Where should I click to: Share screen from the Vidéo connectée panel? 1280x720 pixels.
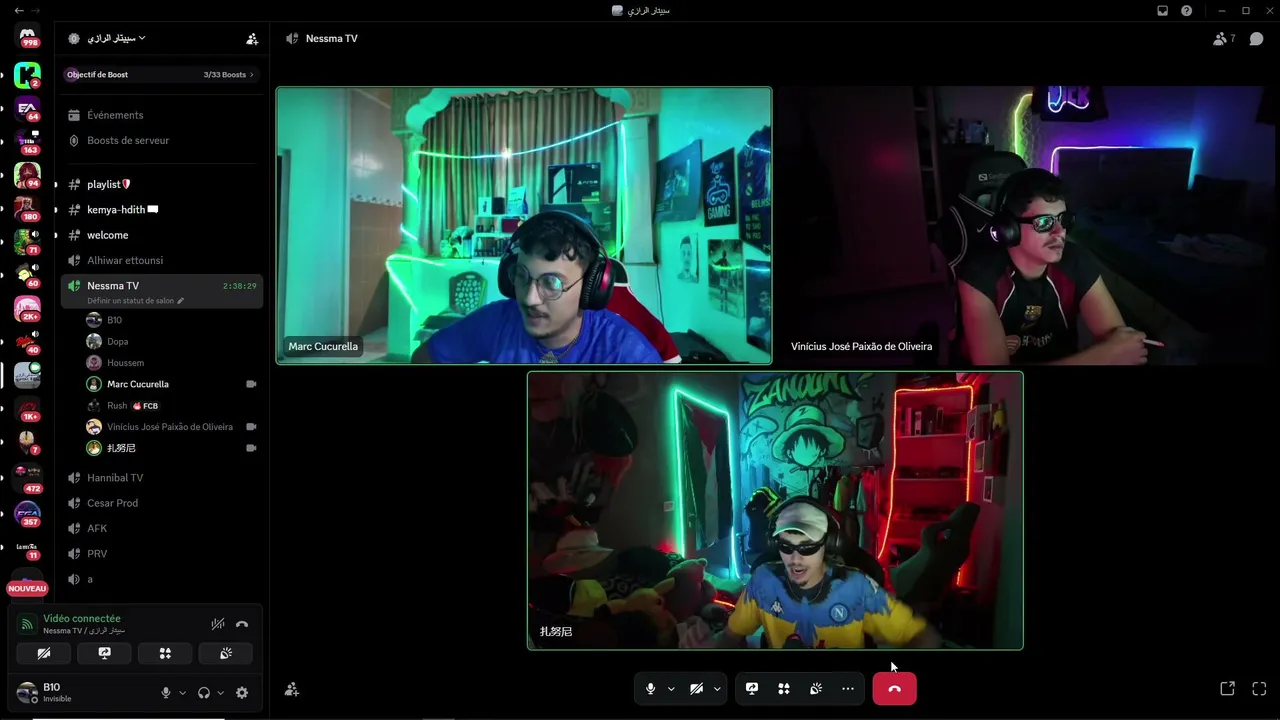pyautogui.click(x=105, y=653)
